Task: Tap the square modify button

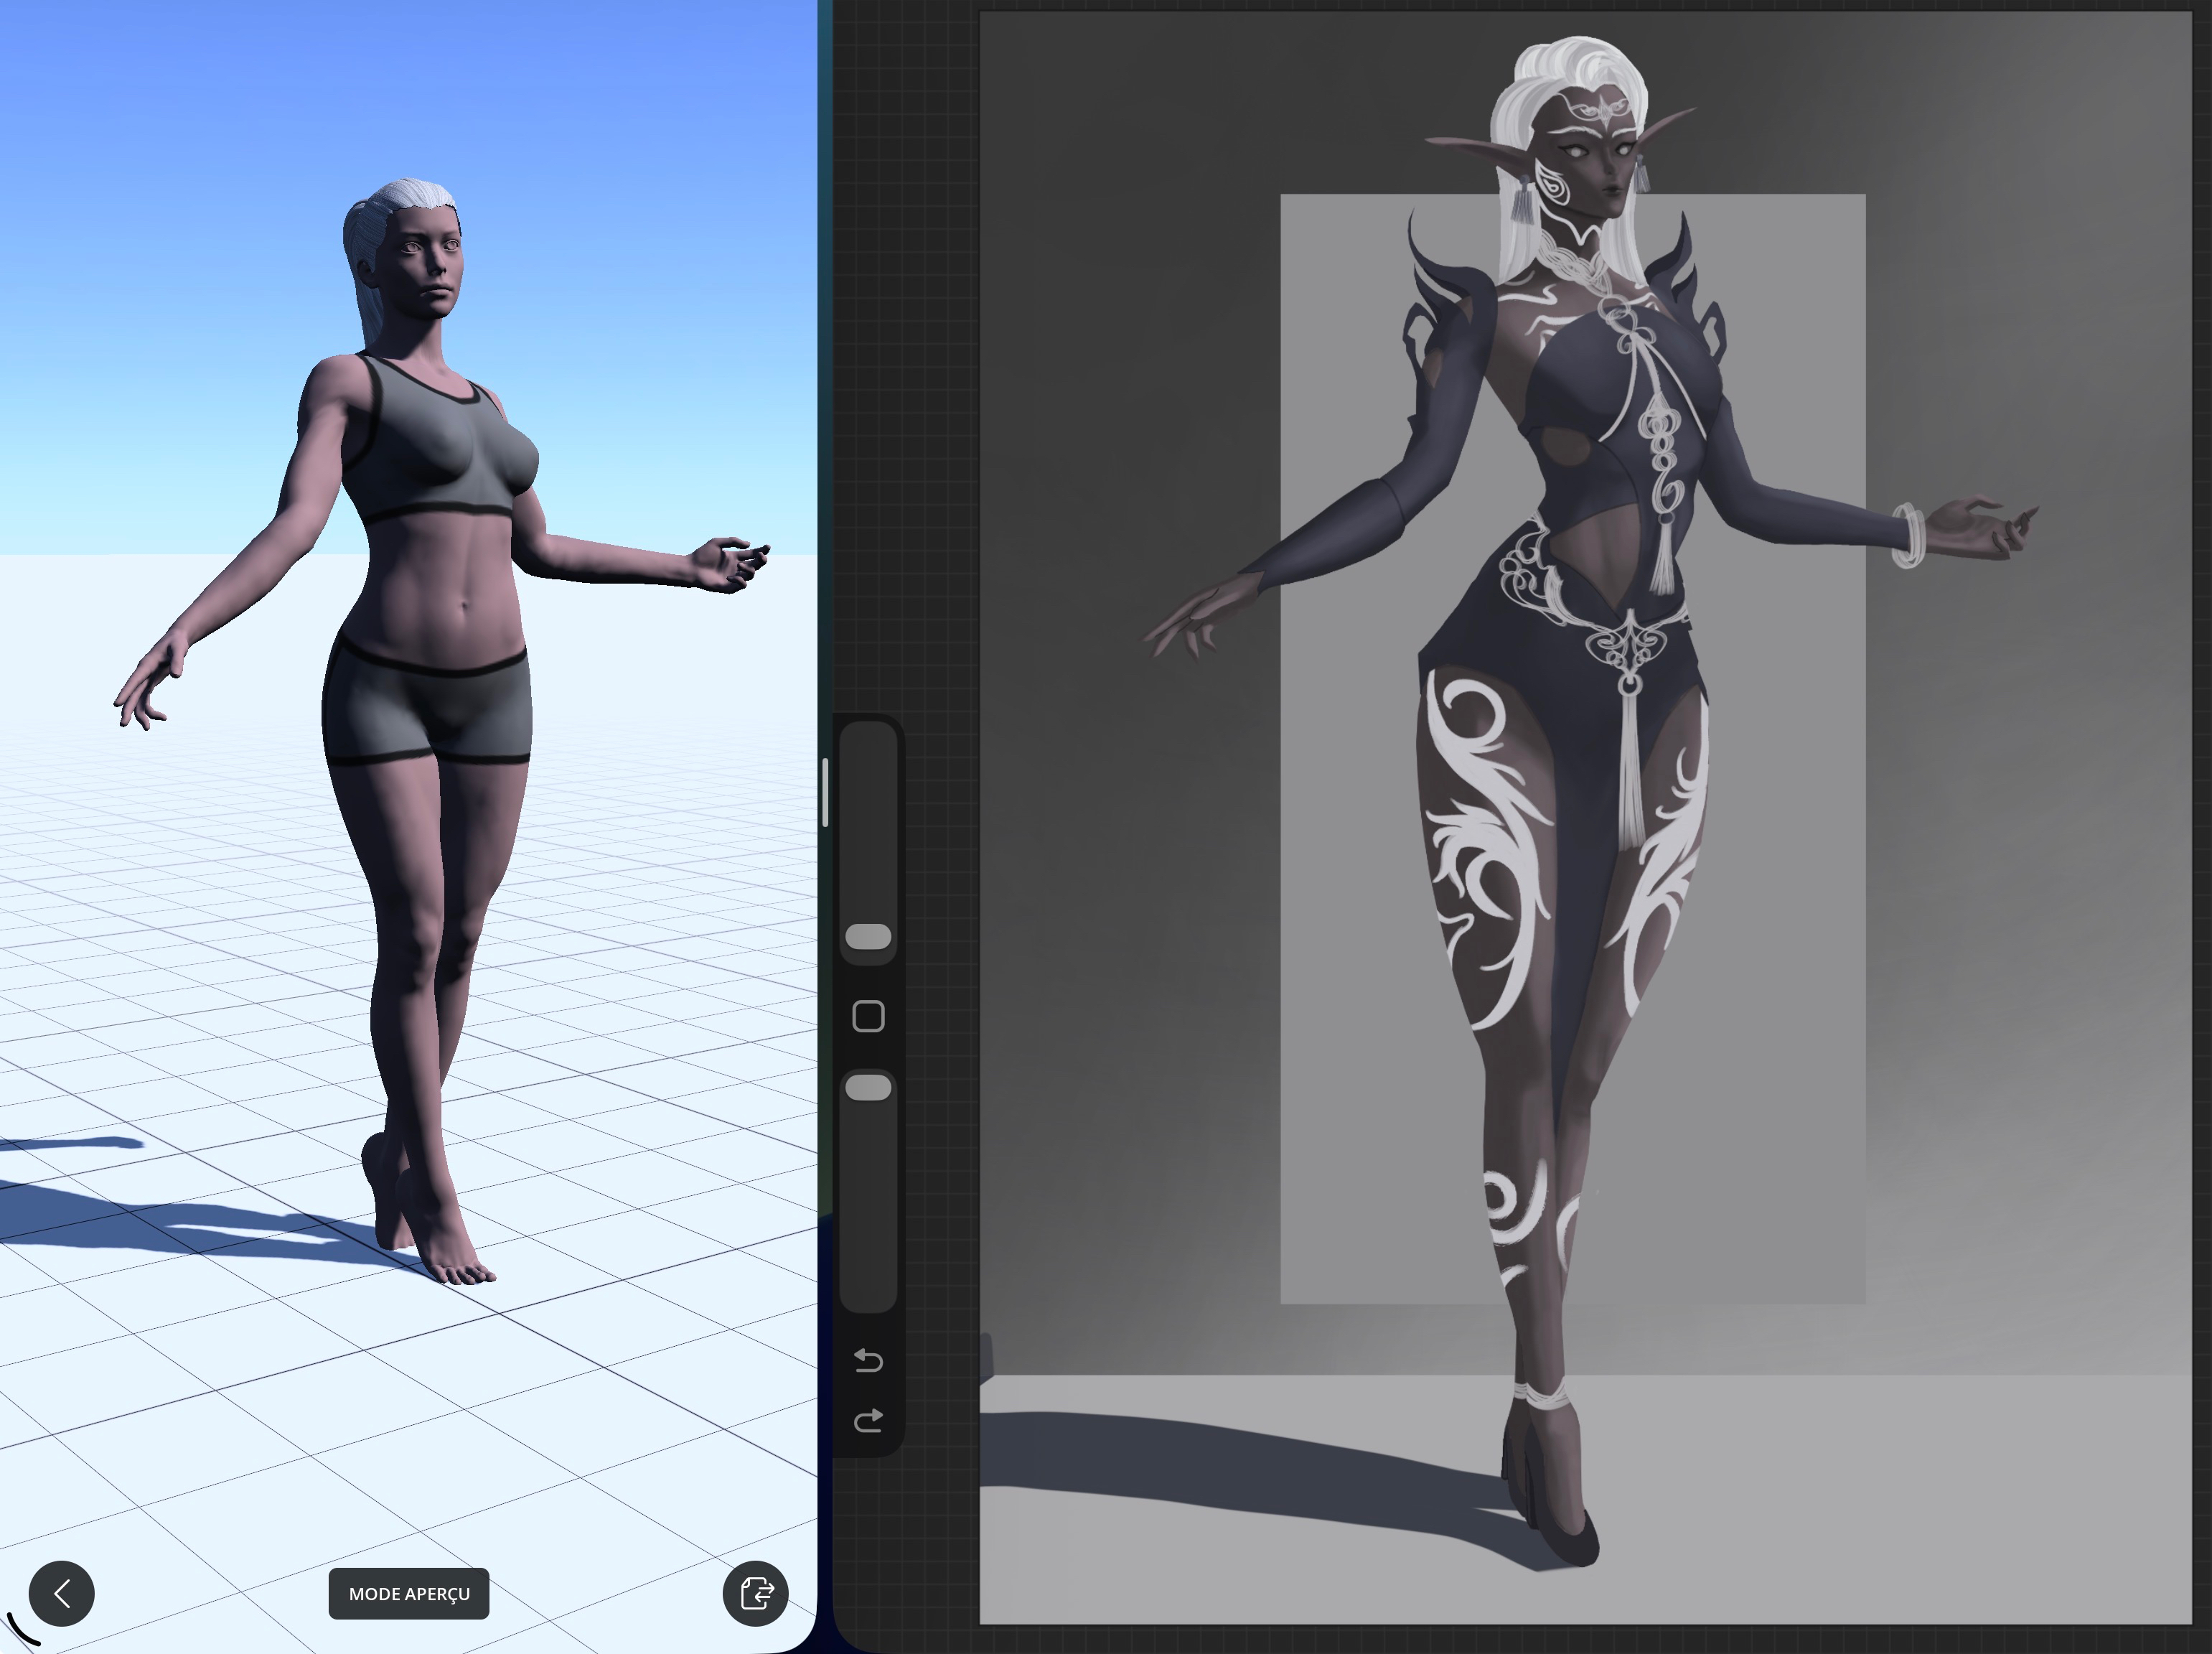Action: pos(868,1016)
